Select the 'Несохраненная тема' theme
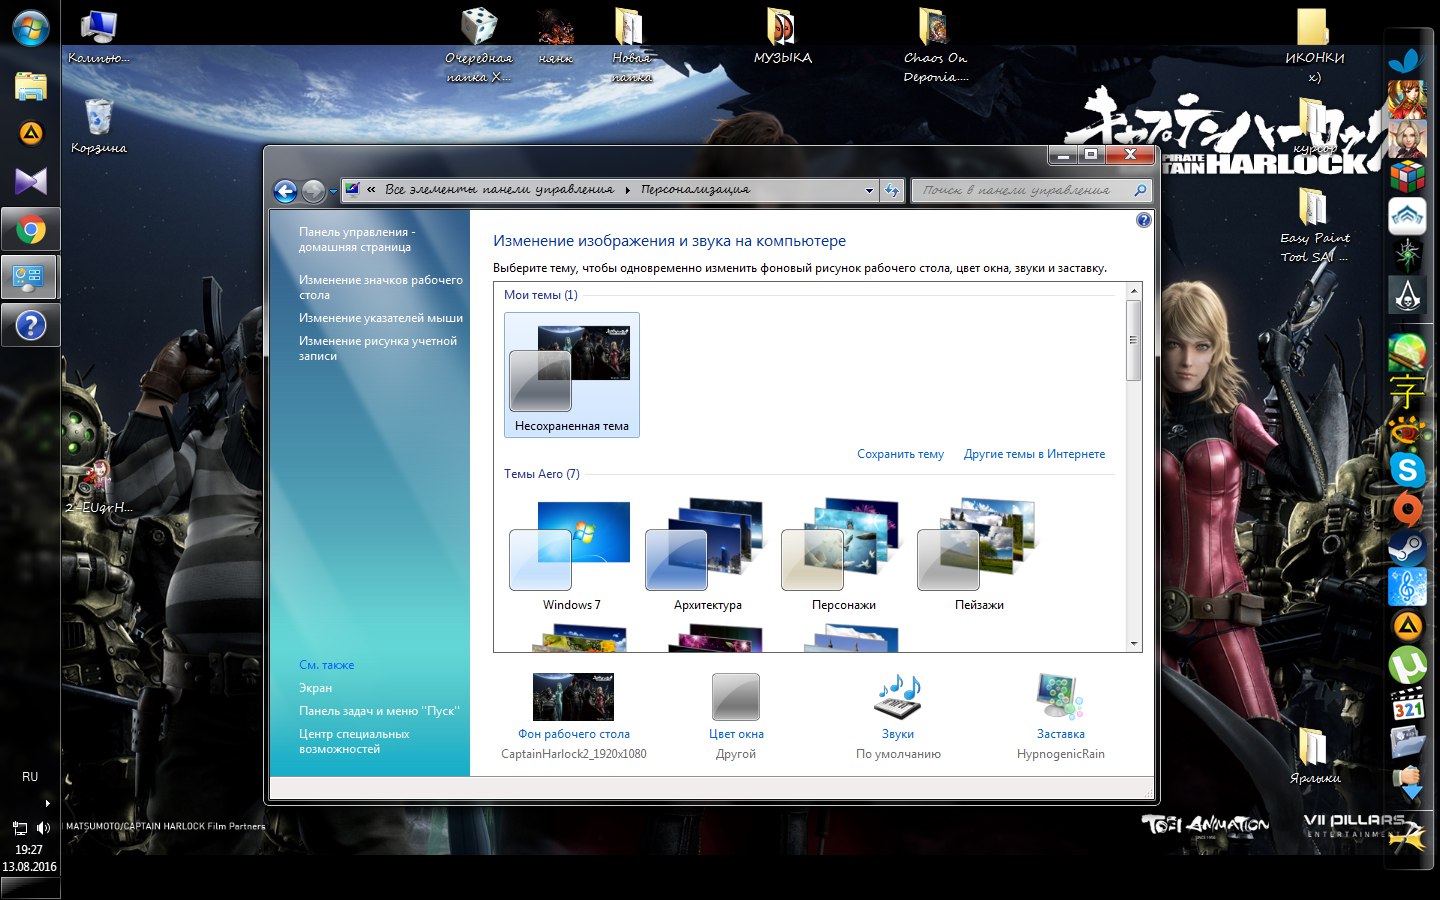 [572, 375]
